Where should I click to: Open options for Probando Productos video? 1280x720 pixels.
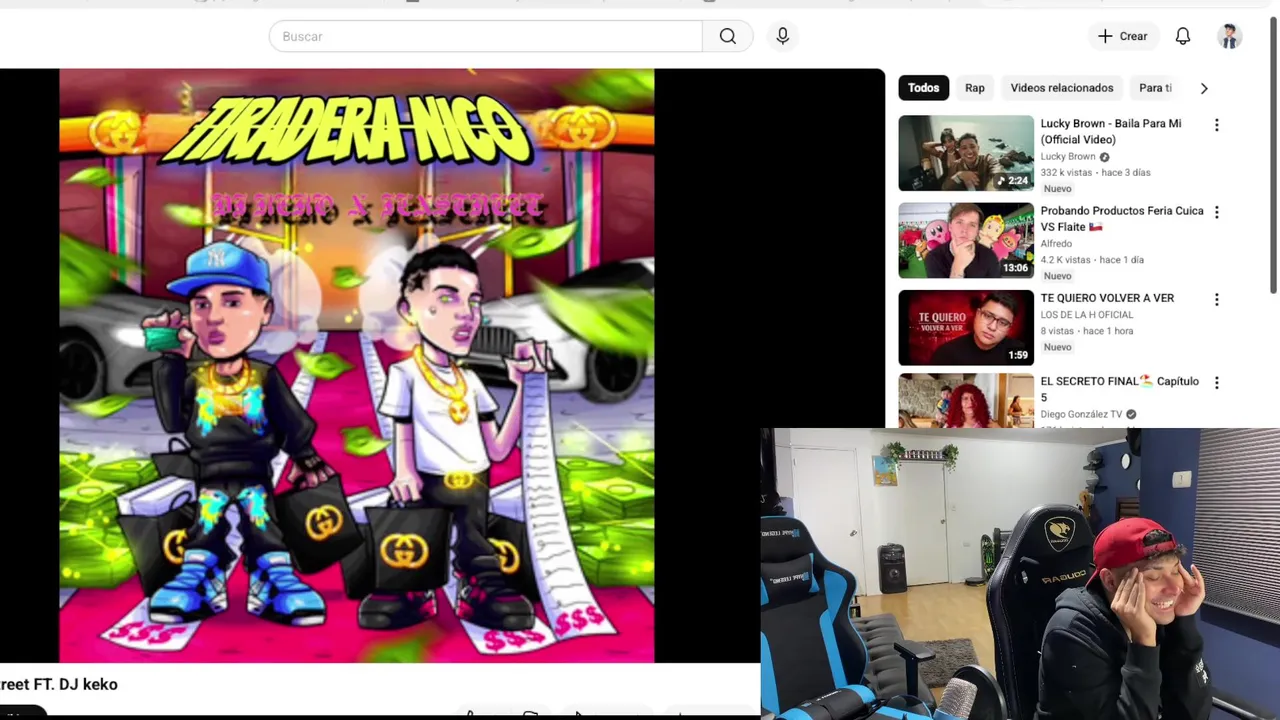point(1216,212)
